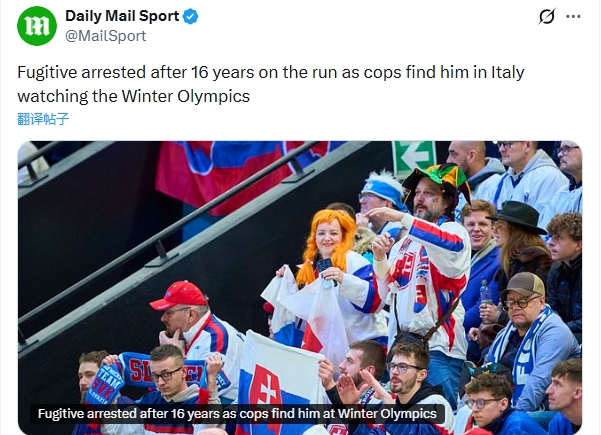Open the Grok slashed-circle icon
Viewport: 601px width, 435px height.
pyautogui.click(x=546, y=17)
